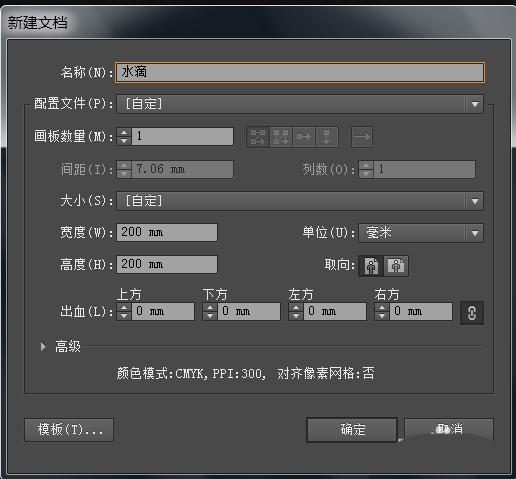
Task: Open the 大小 size dropdown
Action: [x=300, y=201]
